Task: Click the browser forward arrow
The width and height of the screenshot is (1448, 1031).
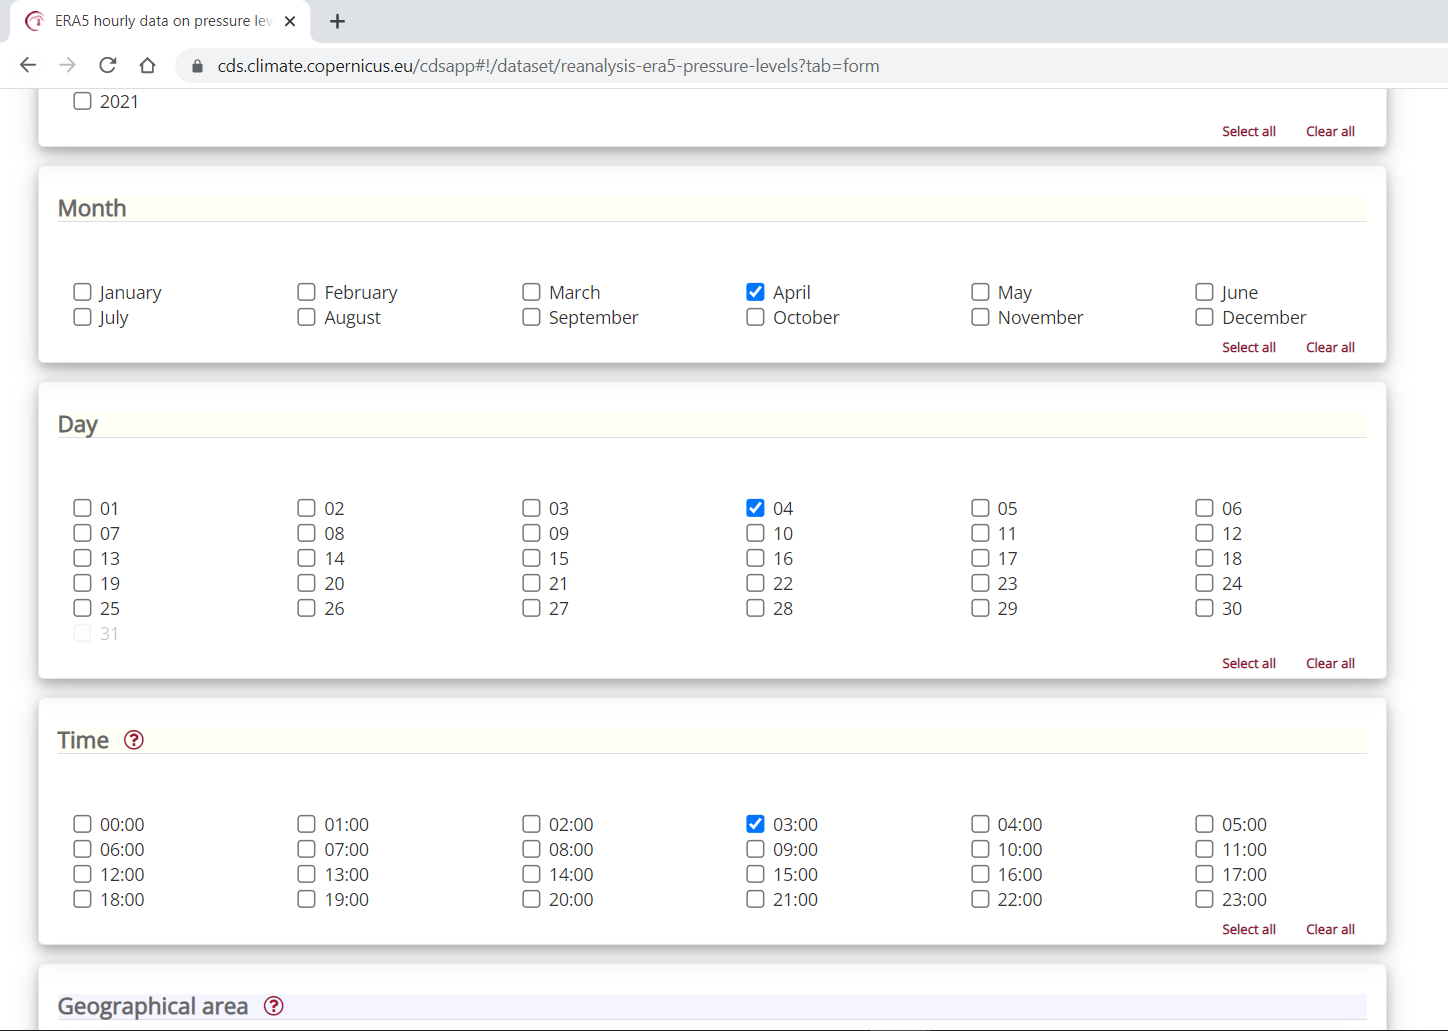Action: 68,65
